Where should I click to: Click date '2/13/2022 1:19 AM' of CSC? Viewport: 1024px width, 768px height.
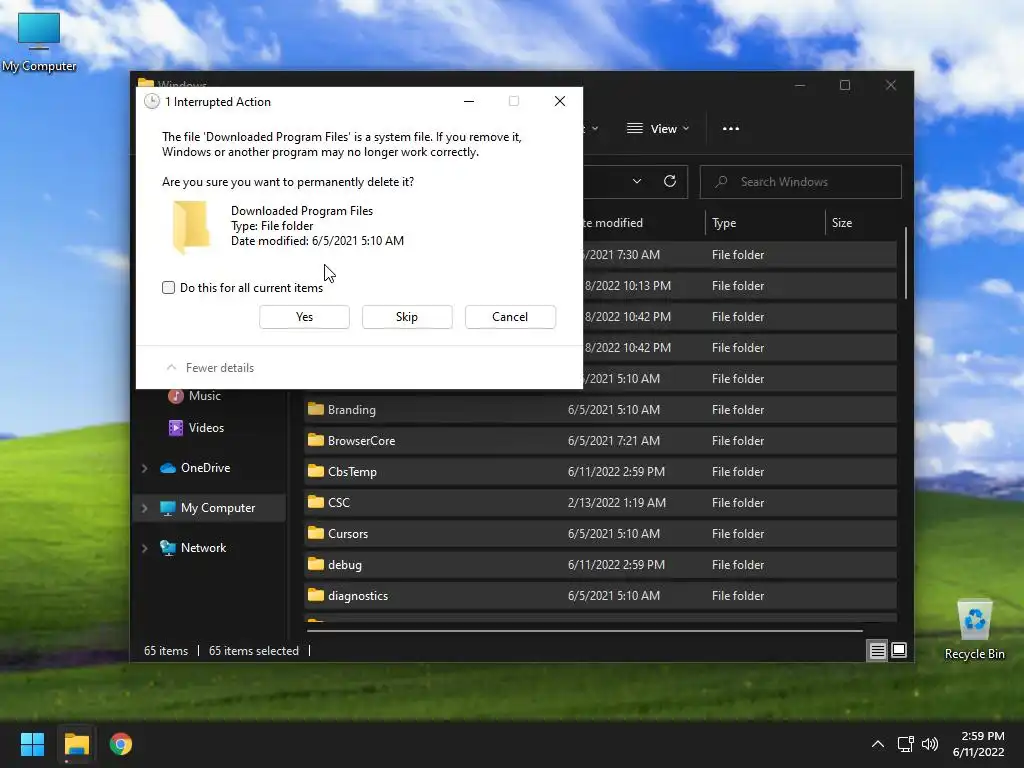click(x=616, y=503)
